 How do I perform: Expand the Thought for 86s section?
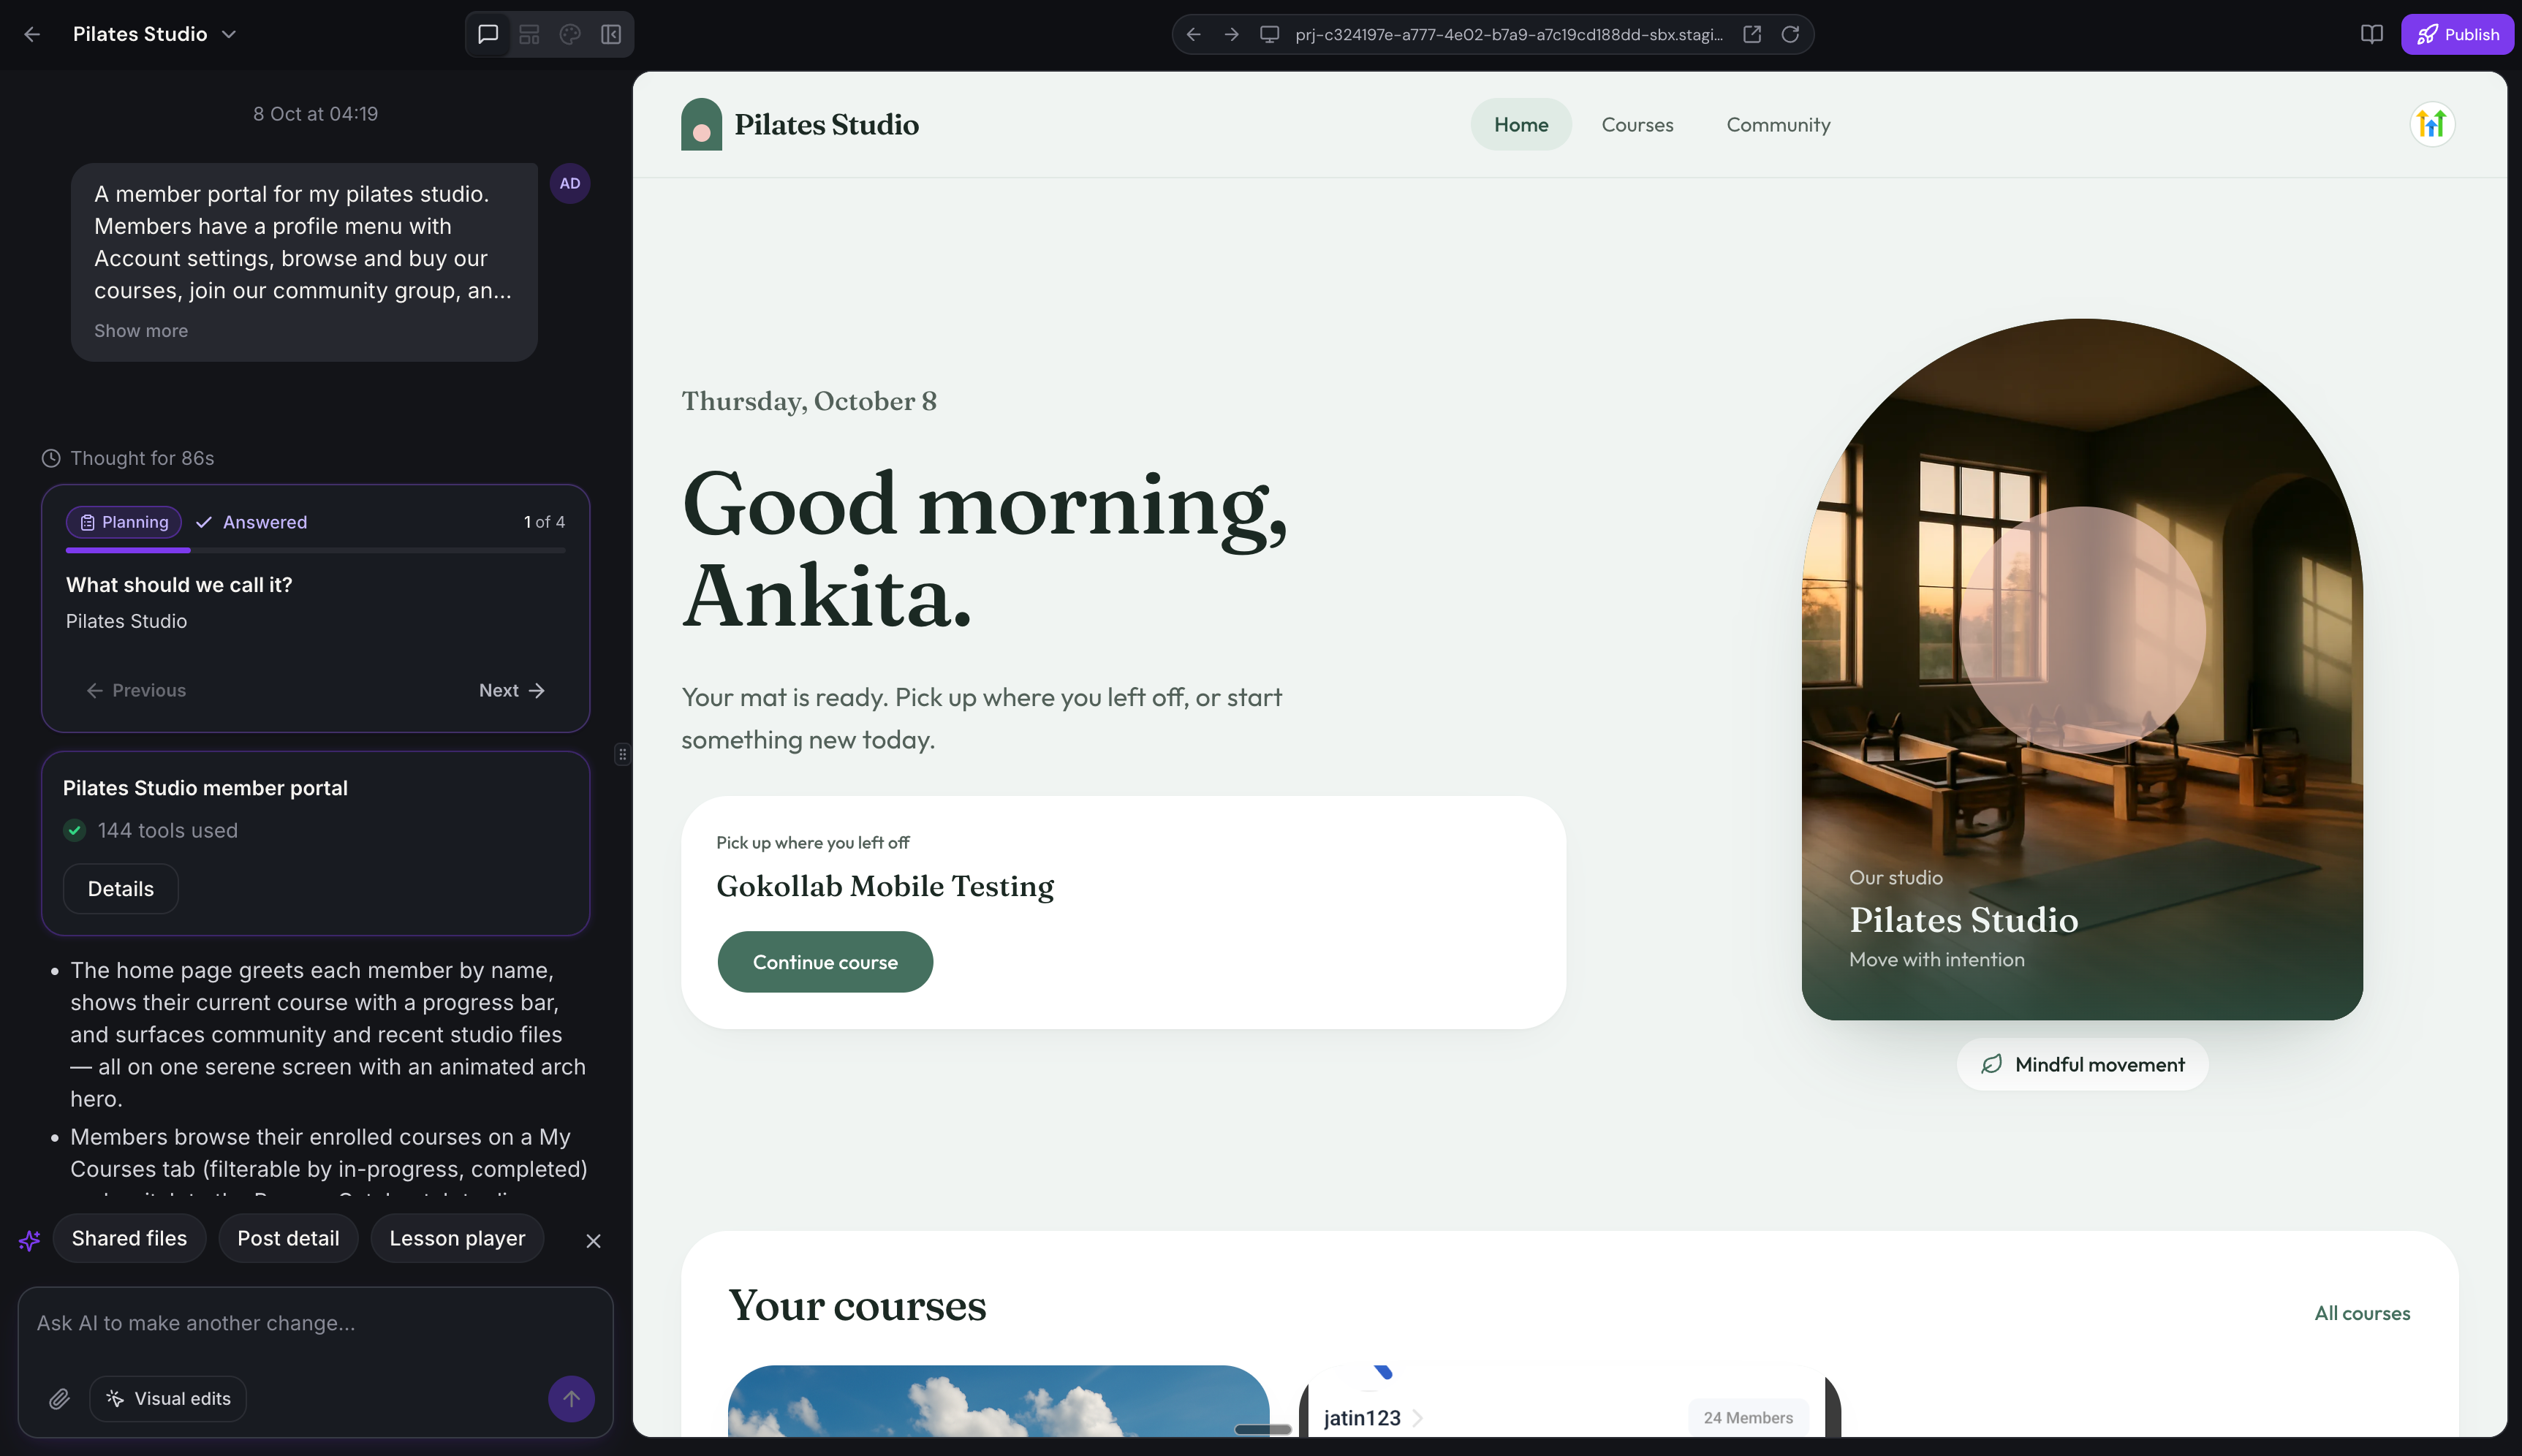coord(127,458)
